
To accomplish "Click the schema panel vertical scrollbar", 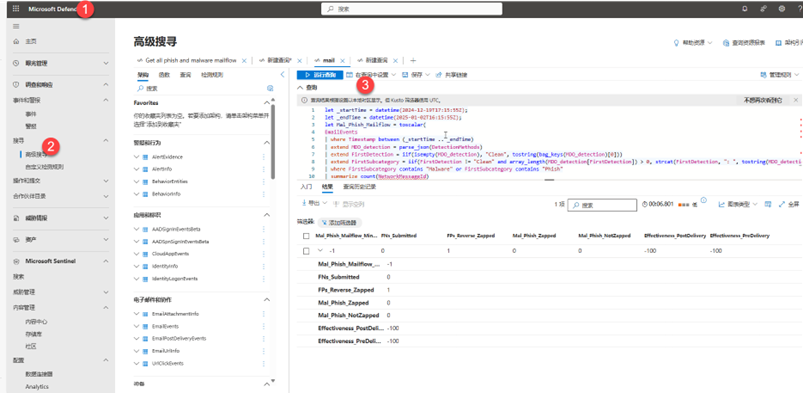I will point(273,141).
